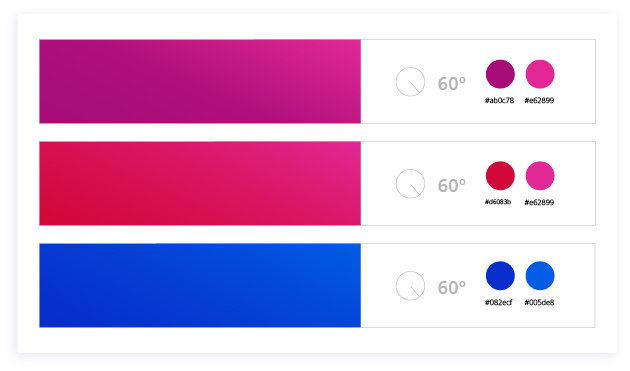630x371 pixels.
Task: Click the #e62899 label in the red gradient row
Action: tap(539, 202)
